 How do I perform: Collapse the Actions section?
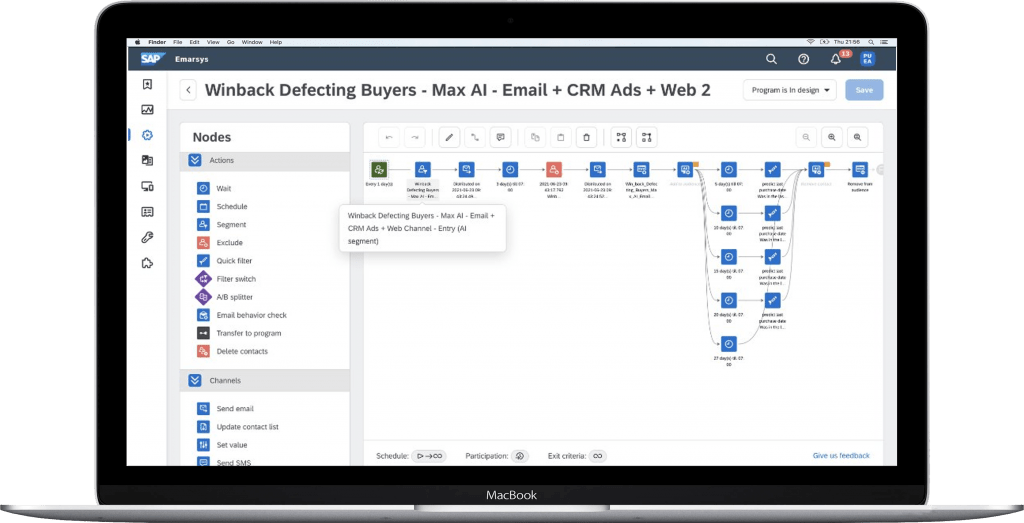coord(195,160)
